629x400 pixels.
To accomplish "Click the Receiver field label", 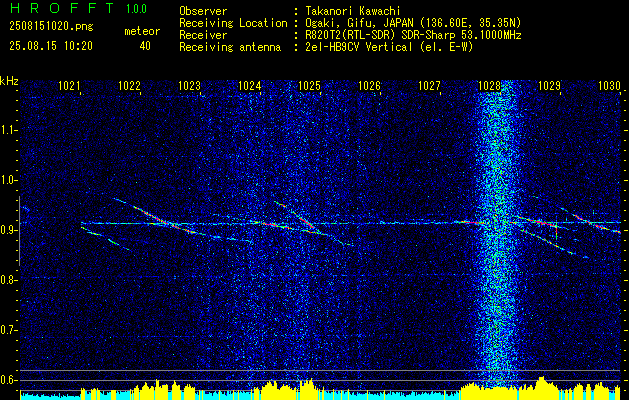I will click(x=203, y=35).
